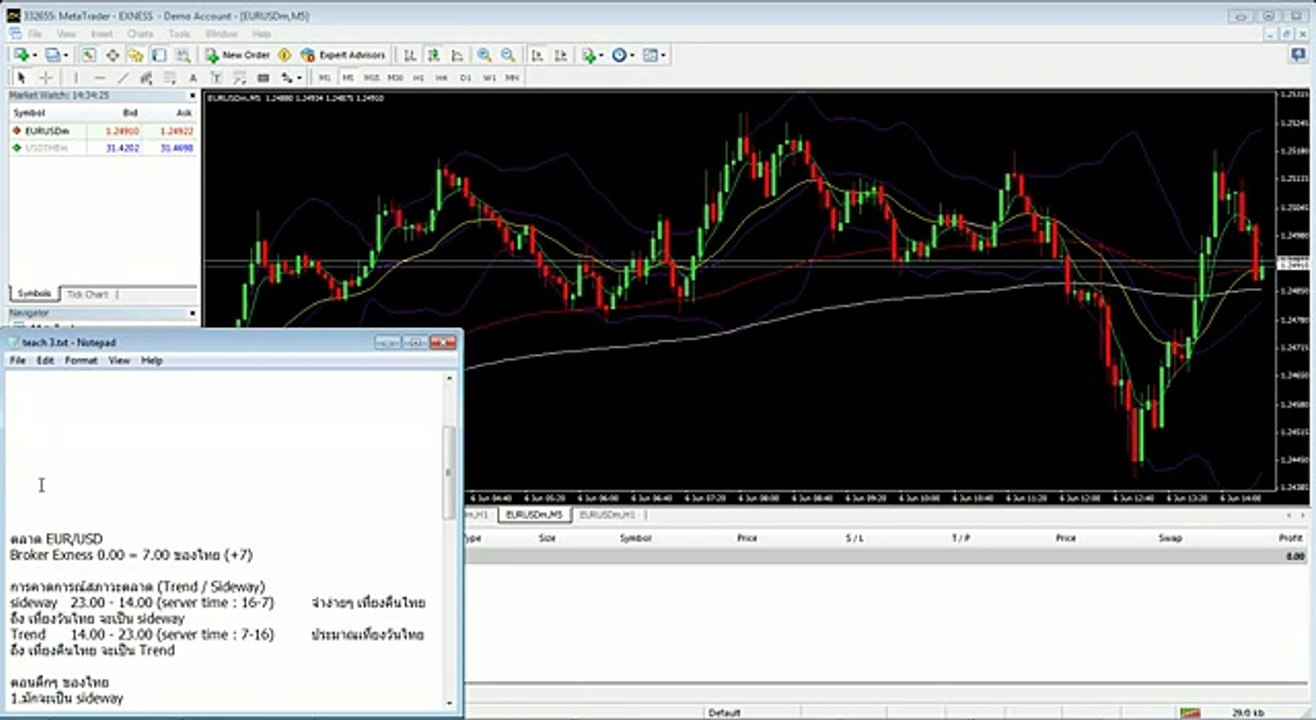Switch chart to H1 timeframe
The image size is (1316, 720).
tap(418, 77)
